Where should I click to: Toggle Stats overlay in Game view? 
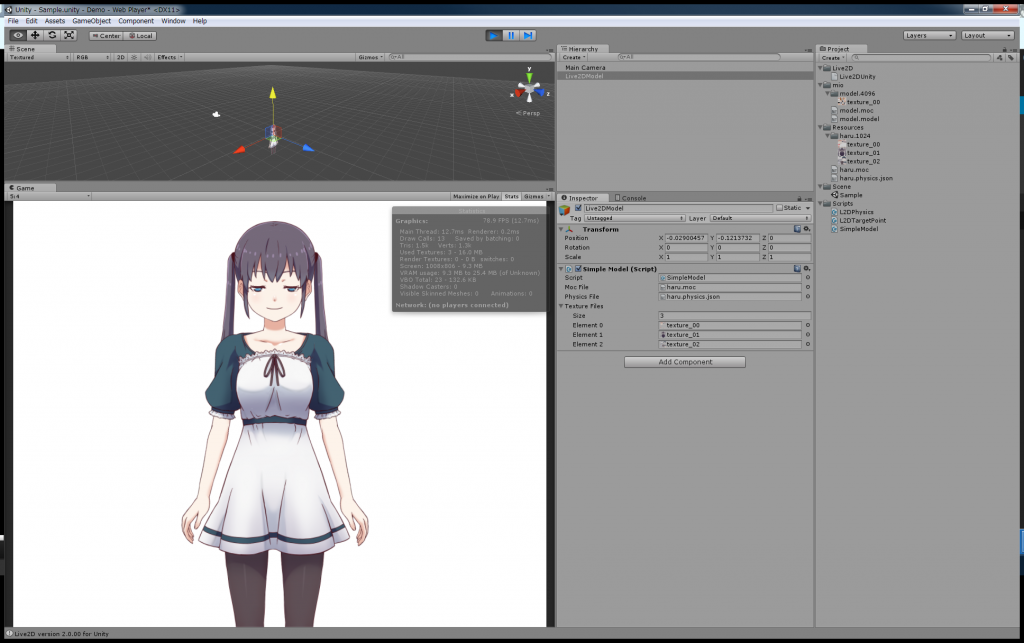click(x=511, y=196)
